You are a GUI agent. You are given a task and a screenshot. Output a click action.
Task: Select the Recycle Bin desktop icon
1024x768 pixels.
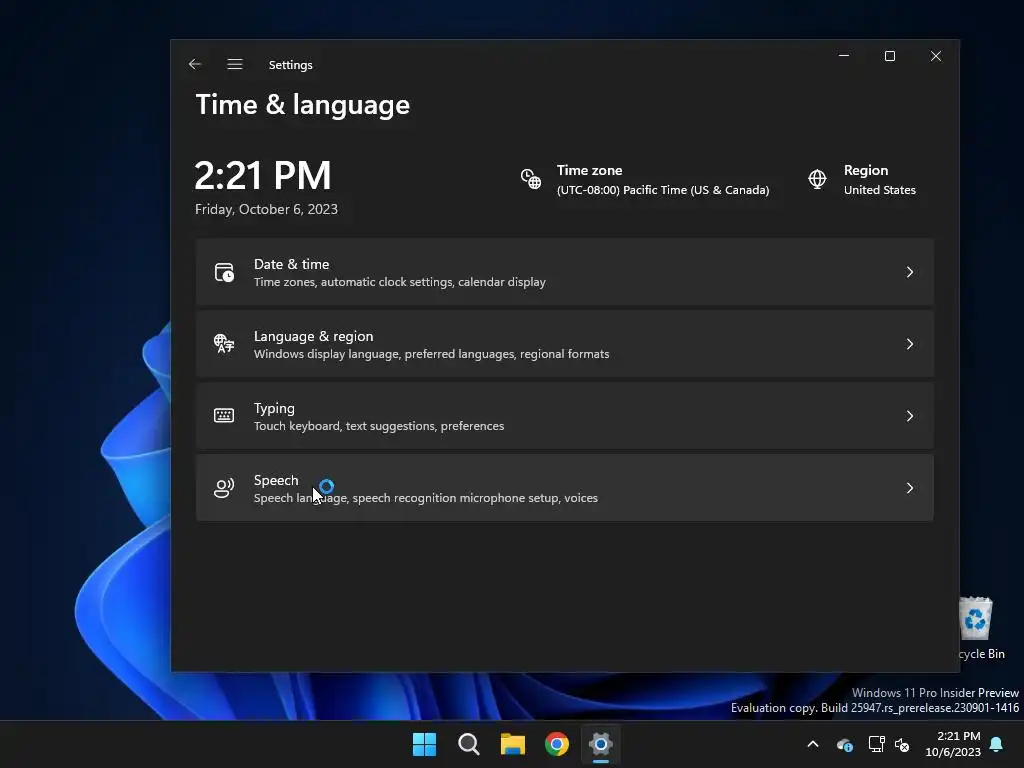[x=982, y=628]
